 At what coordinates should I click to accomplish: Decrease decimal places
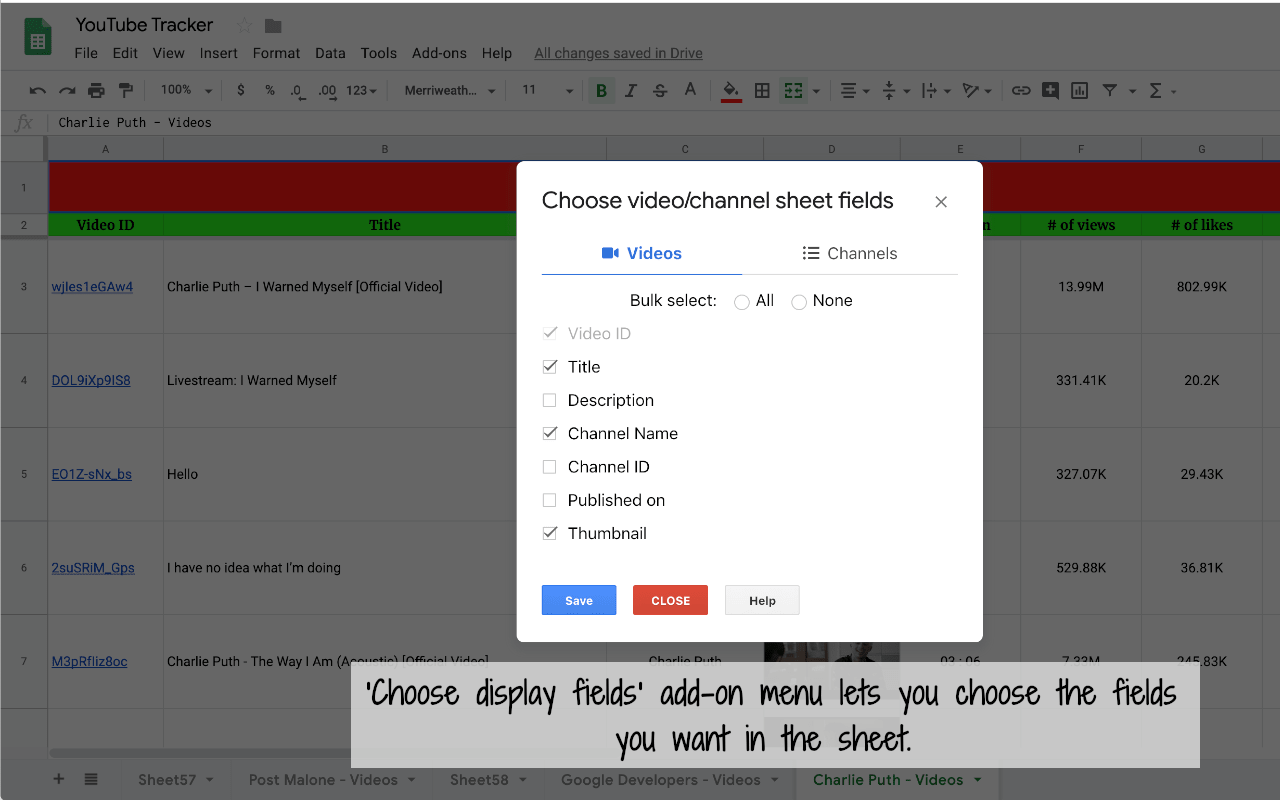pos(298,91)
